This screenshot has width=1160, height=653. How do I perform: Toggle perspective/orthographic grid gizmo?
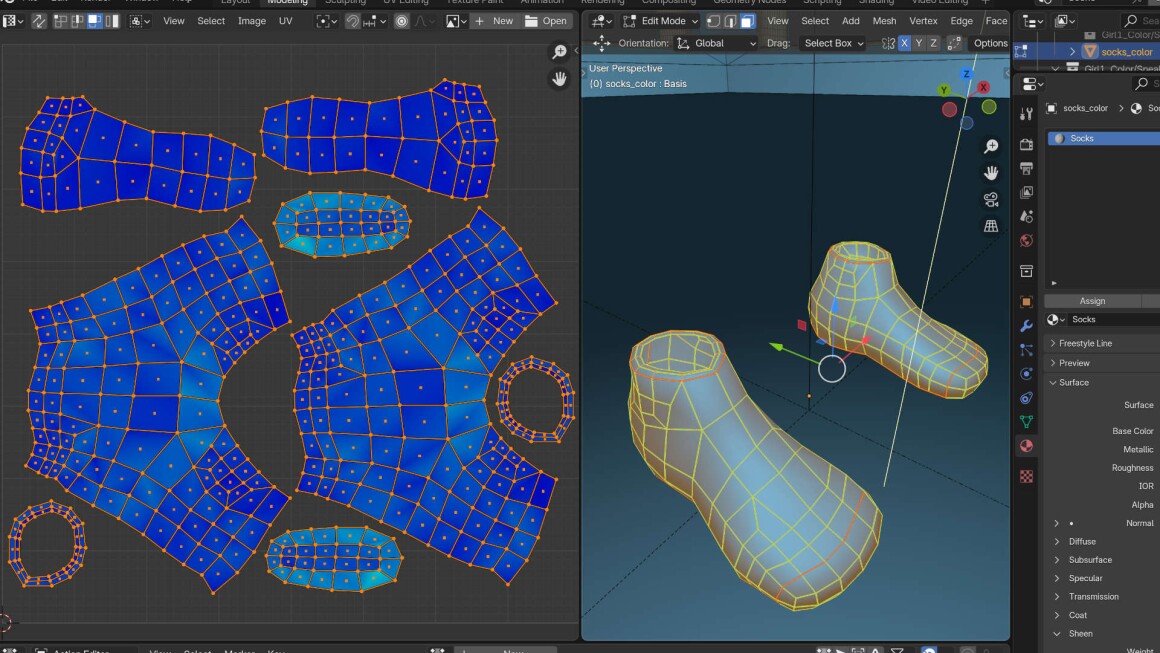point(991,226)
